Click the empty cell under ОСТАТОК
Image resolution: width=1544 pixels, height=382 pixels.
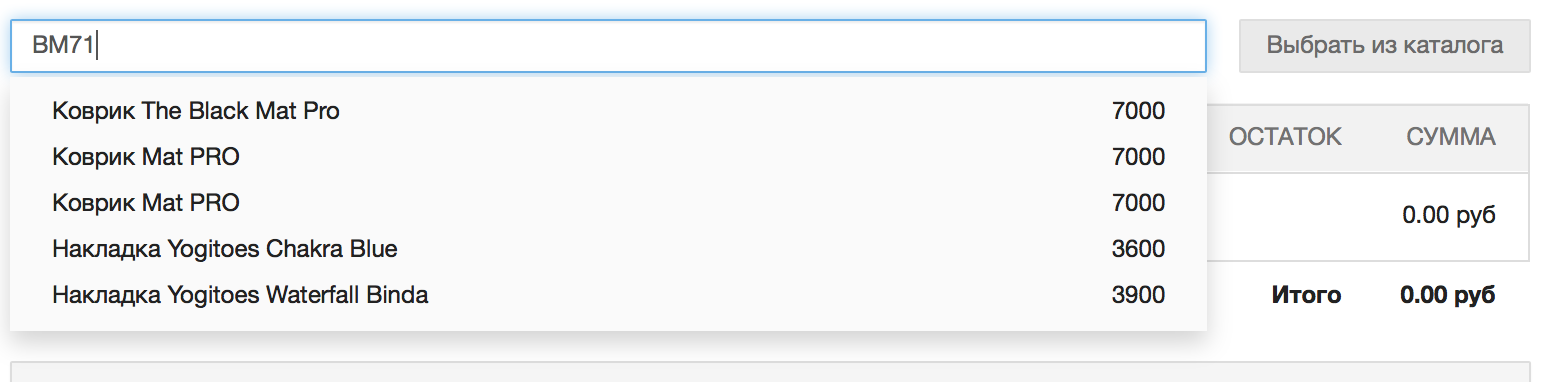click(1285, 216)
